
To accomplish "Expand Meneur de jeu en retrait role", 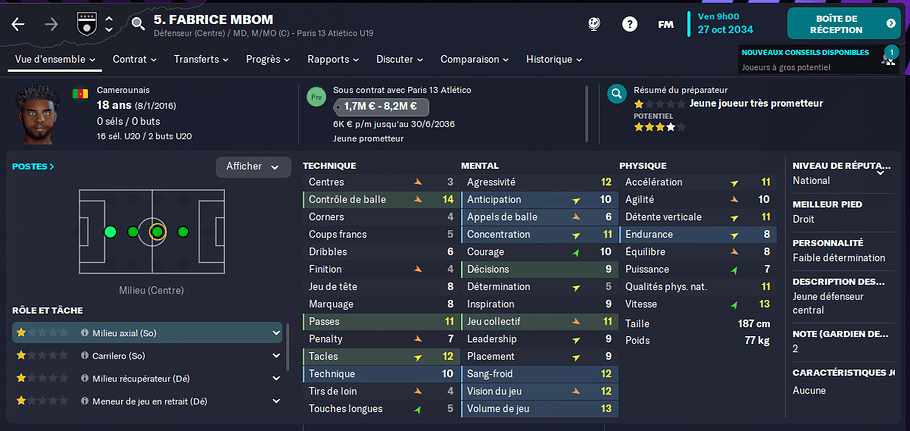I will [x=276, y=401].
